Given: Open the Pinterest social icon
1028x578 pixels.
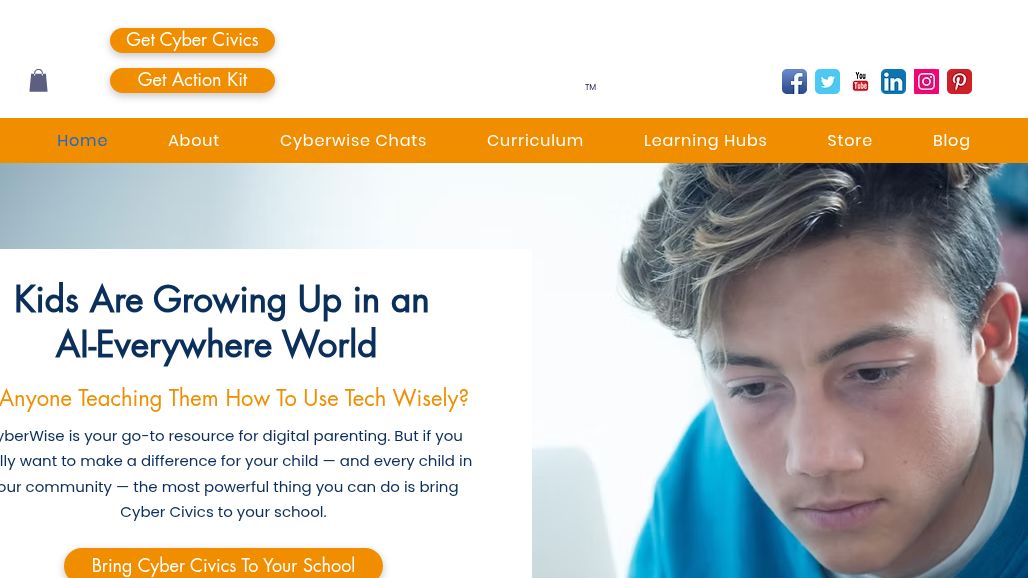Looking at the screenshot, I should (x=959, y=82).
